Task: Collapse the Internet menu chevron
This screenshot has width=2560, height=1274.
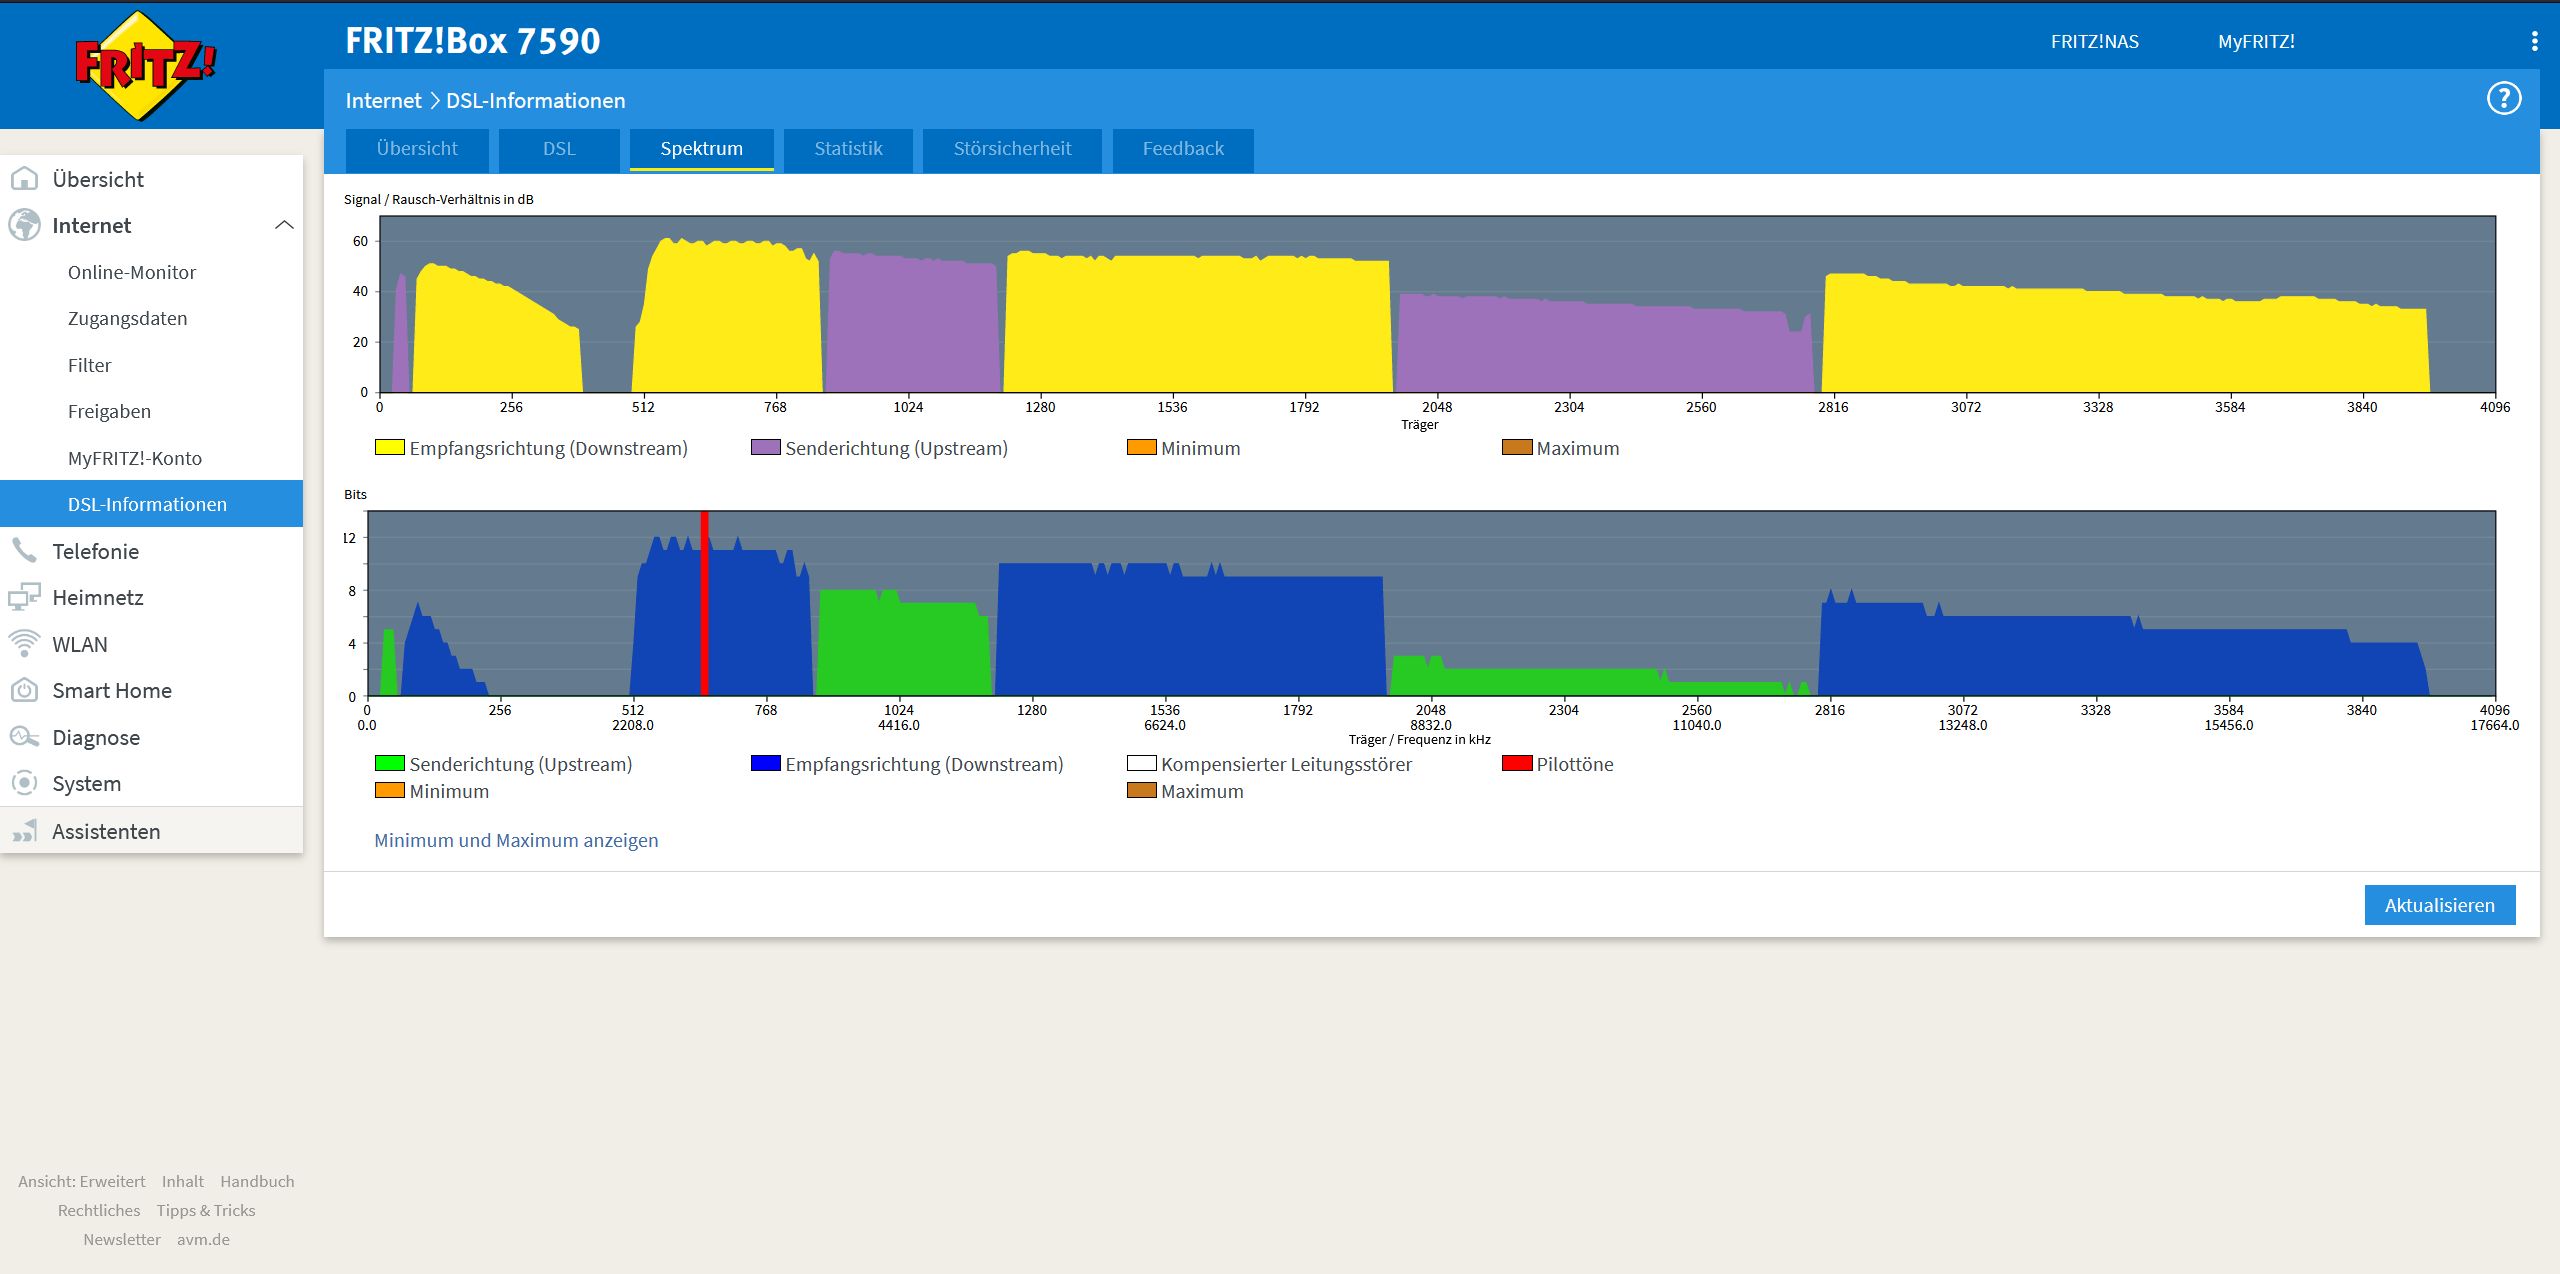Action: click(x=284, y=226)
